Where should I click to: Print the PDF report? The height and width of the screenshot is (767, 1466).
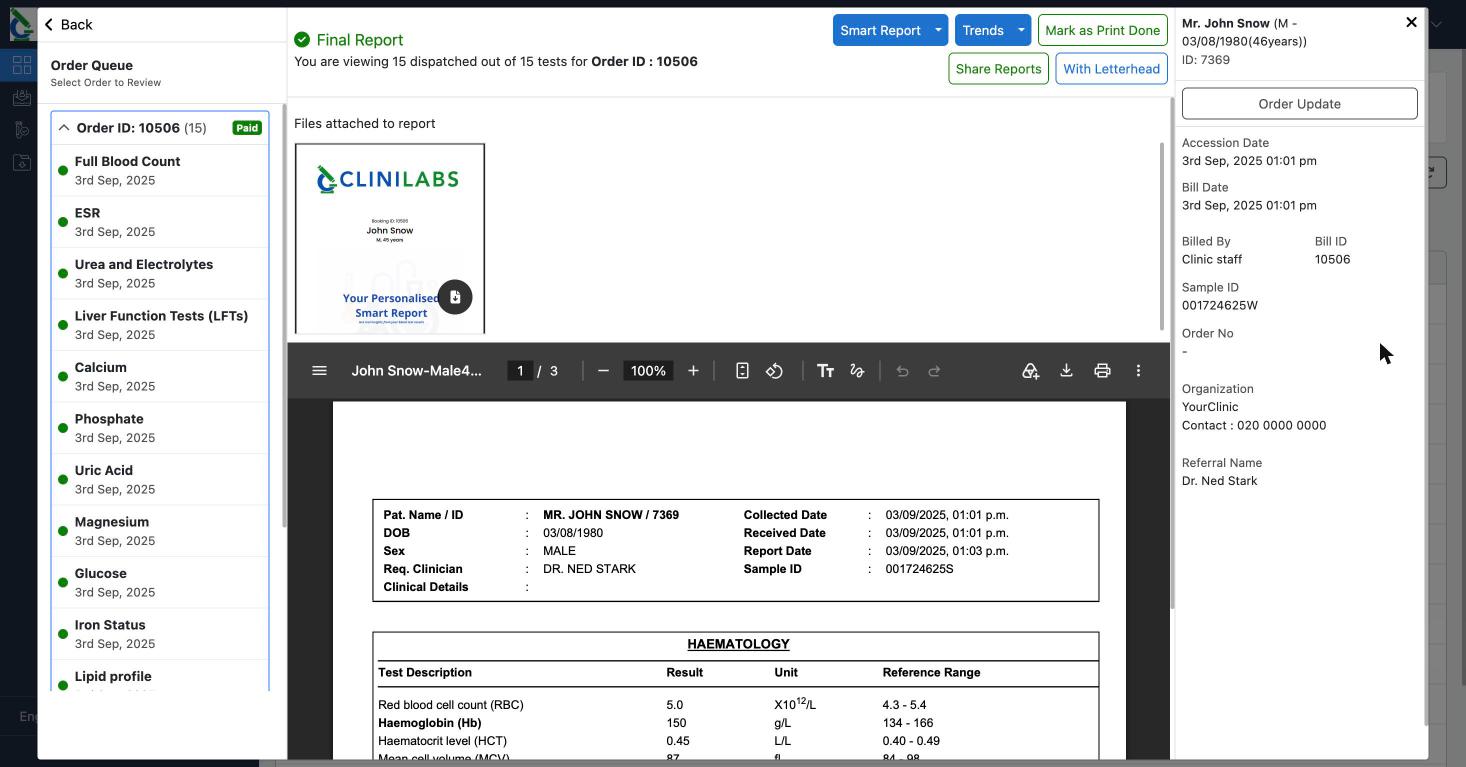click(x=1102, y=371)
